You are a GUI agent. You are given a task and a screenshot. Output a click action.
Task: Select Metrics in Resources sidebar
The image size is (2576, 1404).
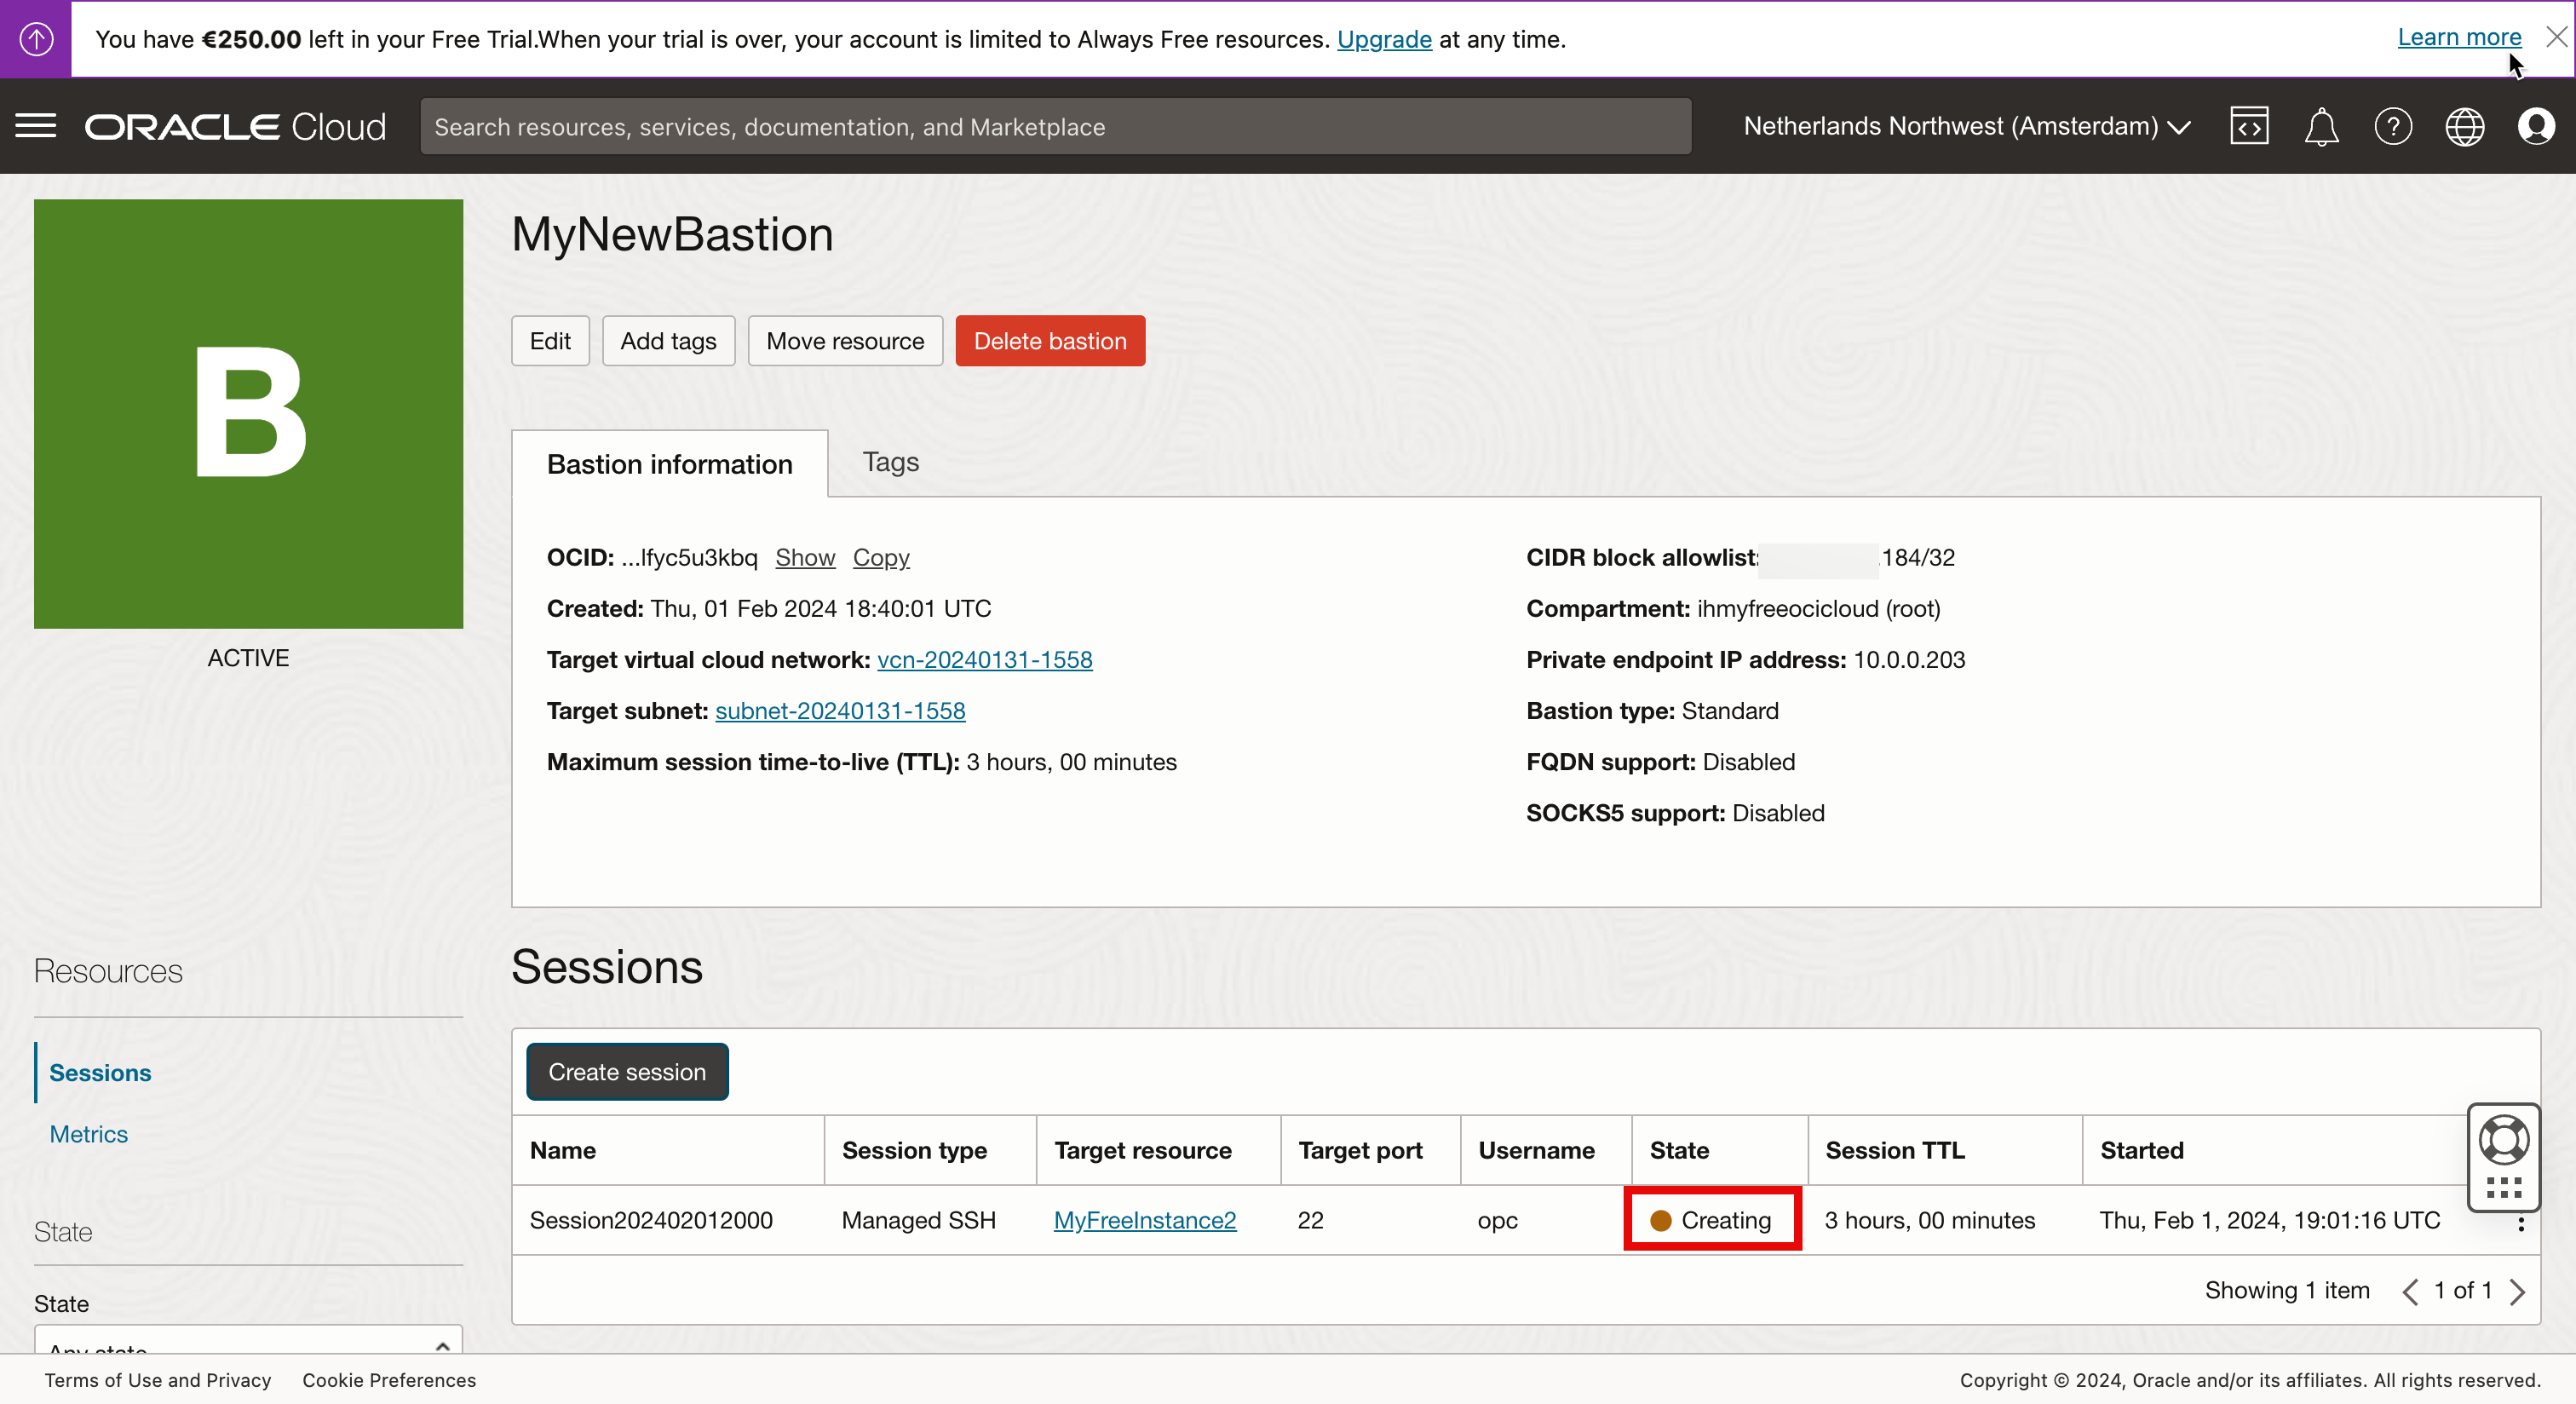click(x=89, y=1134)
